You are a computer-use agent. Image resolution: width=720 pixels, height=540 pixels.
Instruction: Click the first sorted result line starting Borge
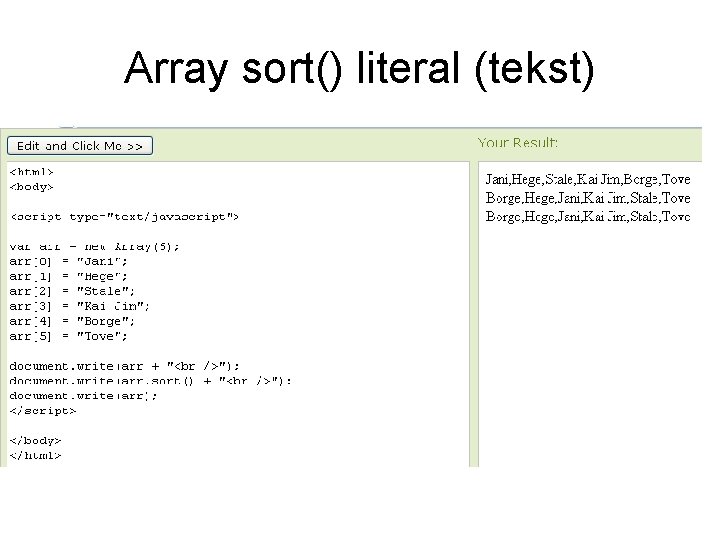click(x=588, y=198)
